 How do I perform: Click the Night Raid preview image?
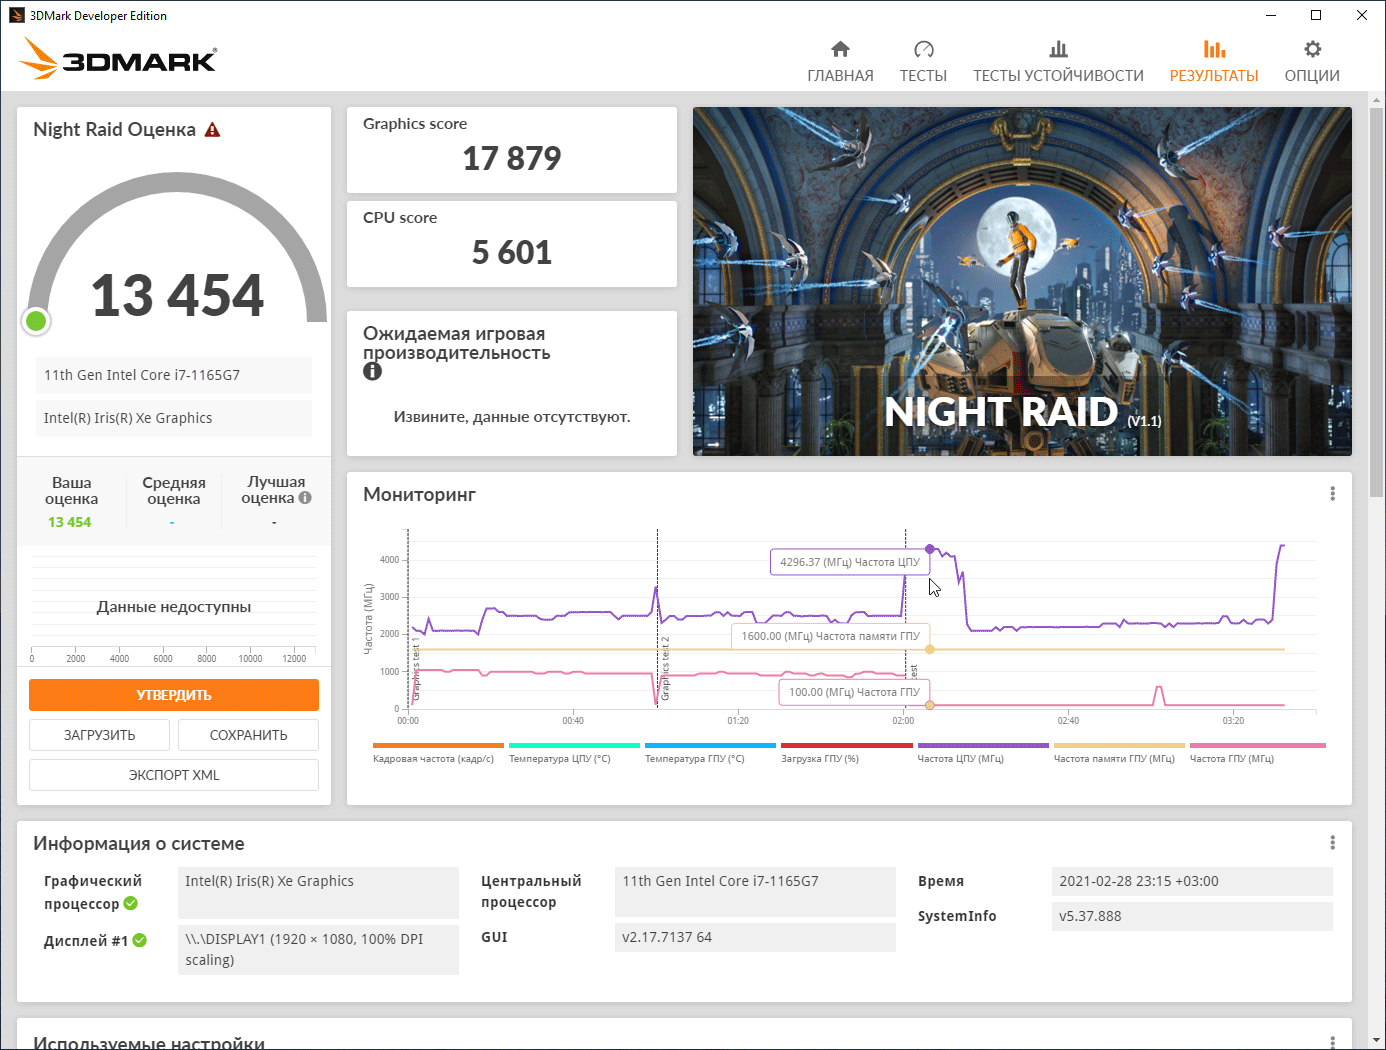1022,281
